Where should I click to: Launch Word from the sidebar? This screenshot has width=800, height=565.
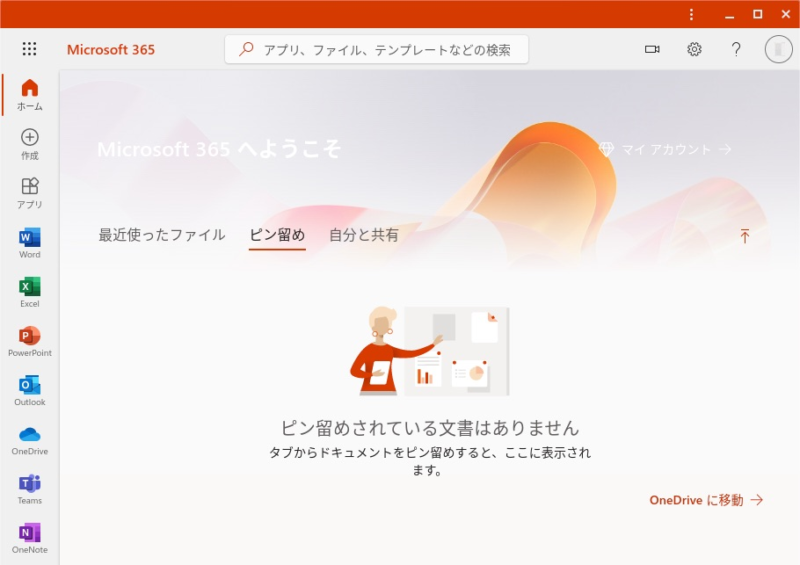(30, 243)
